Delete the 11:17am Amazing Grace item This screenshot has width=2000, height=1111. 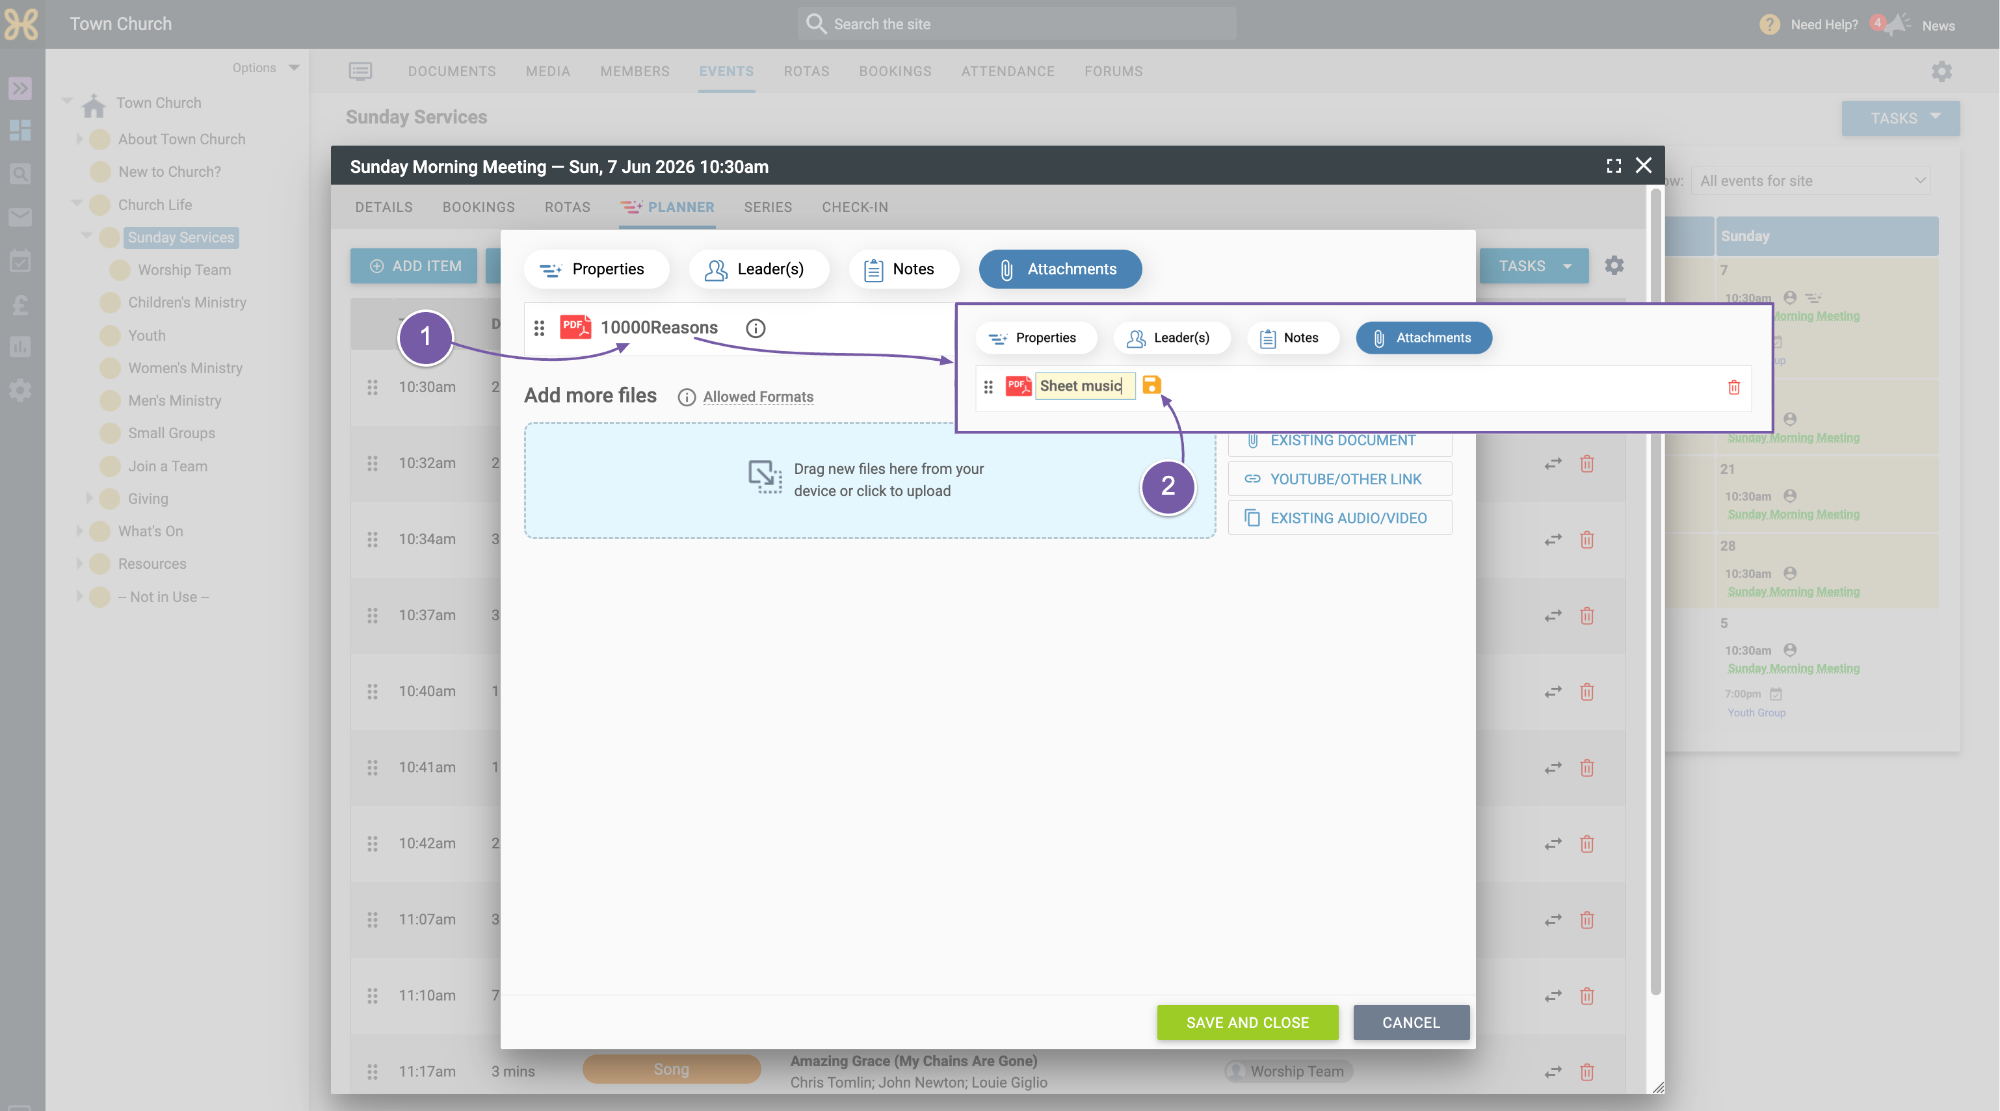click(x=1587, y=1072)
